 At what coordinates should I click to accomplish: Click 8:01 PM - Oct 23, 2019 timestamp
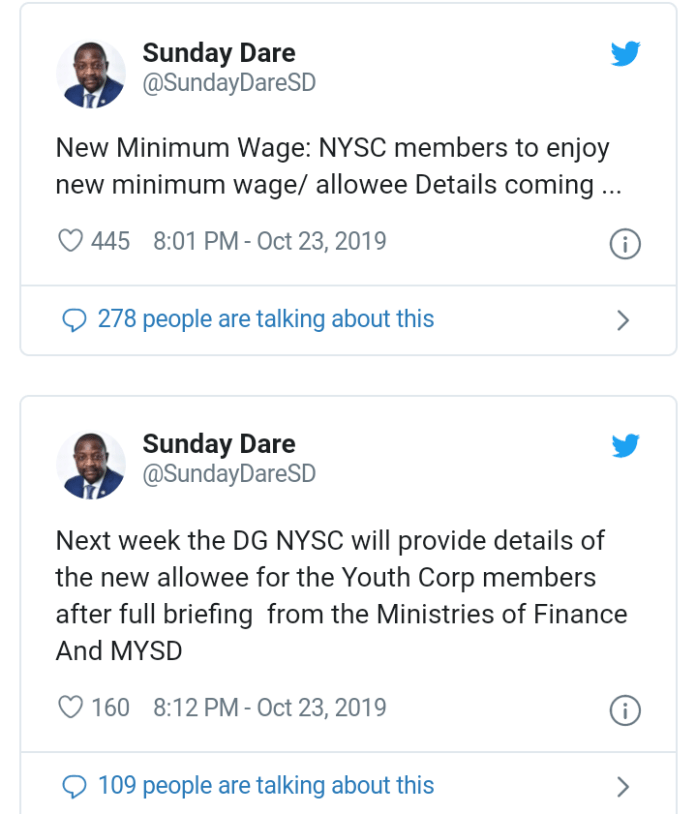(x=269, y=241)
